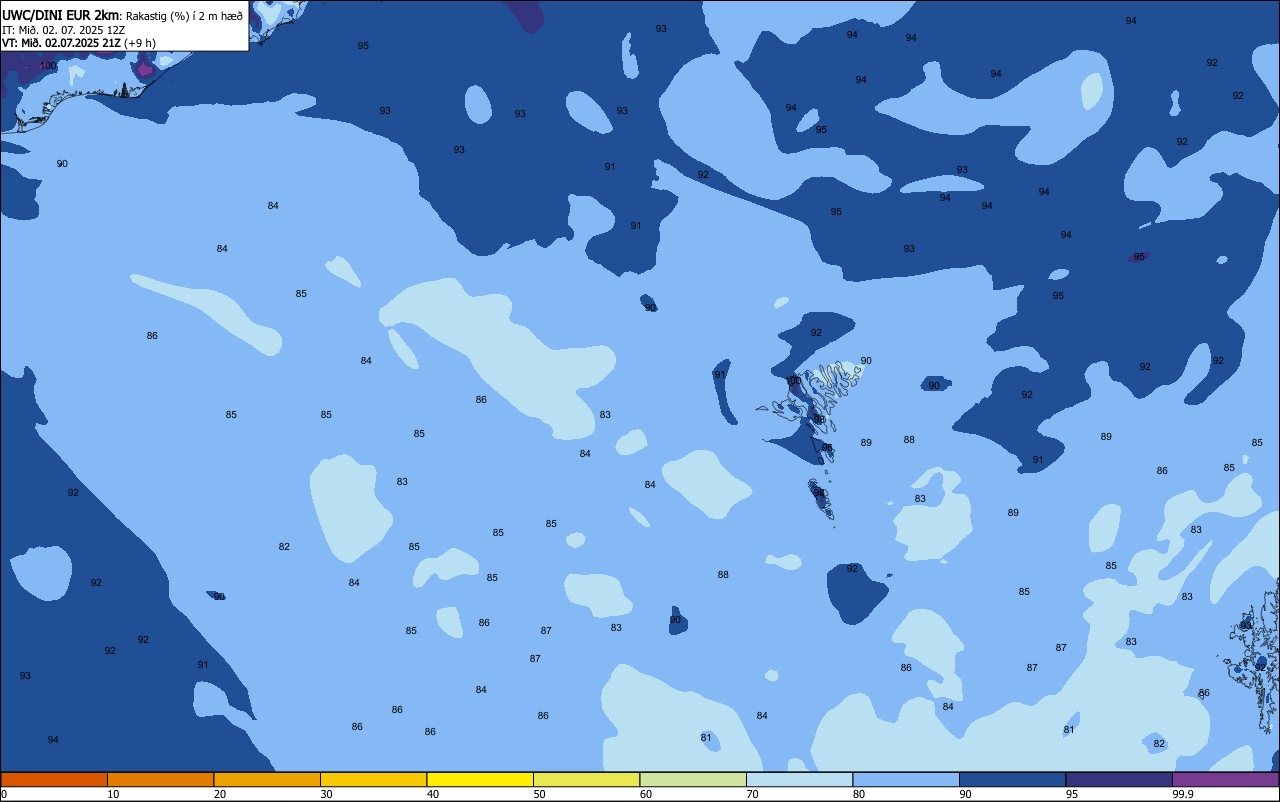Screen dimensions: 1280x802
Task: Click the 95 value inside the purple patch
Action: point(1139,257)
